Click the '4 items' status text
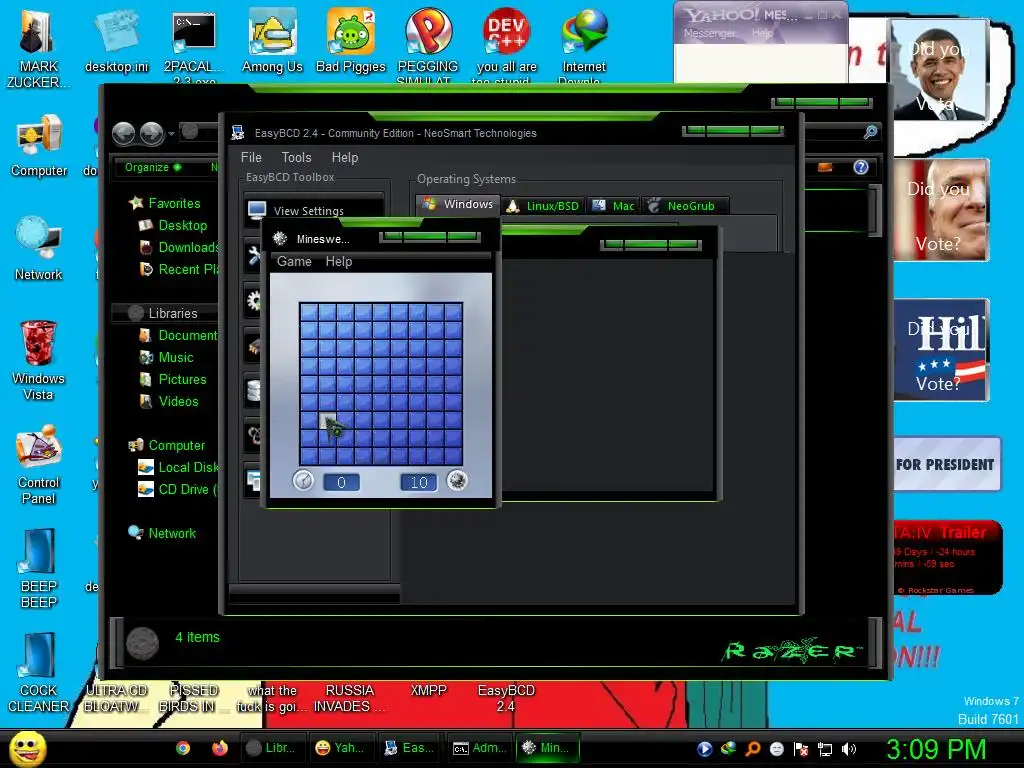The width and height of the screenshot is (1024, 768). pos(197,637)
